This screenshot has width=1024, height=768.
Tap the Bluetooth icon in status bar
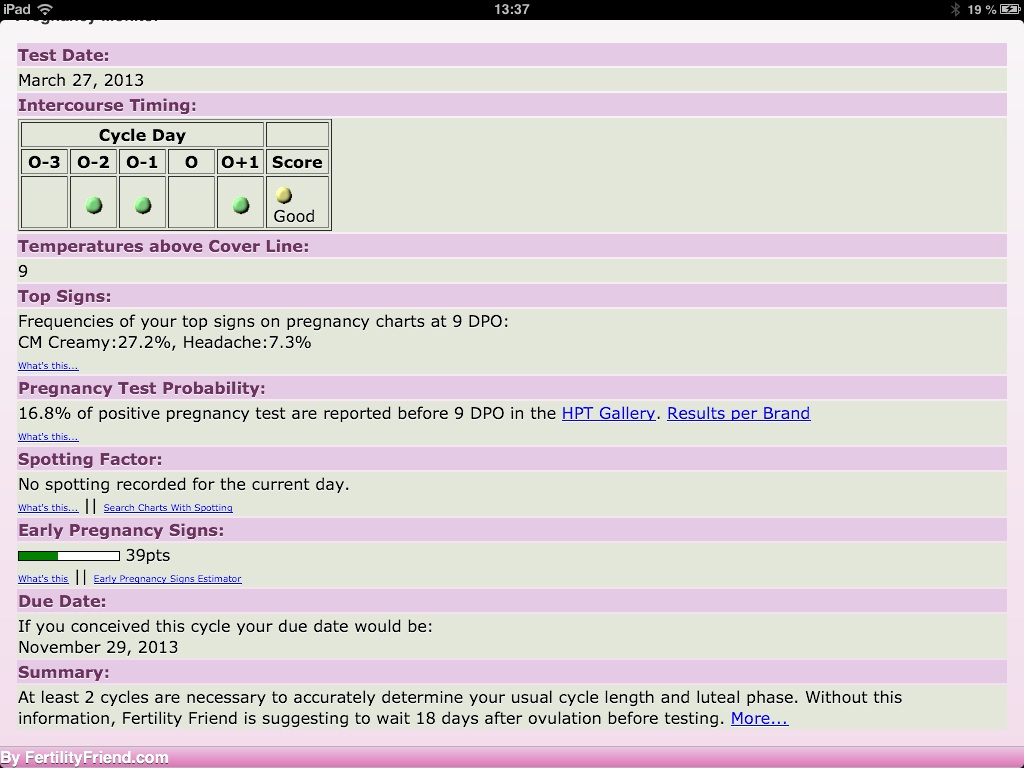[955, 9]
